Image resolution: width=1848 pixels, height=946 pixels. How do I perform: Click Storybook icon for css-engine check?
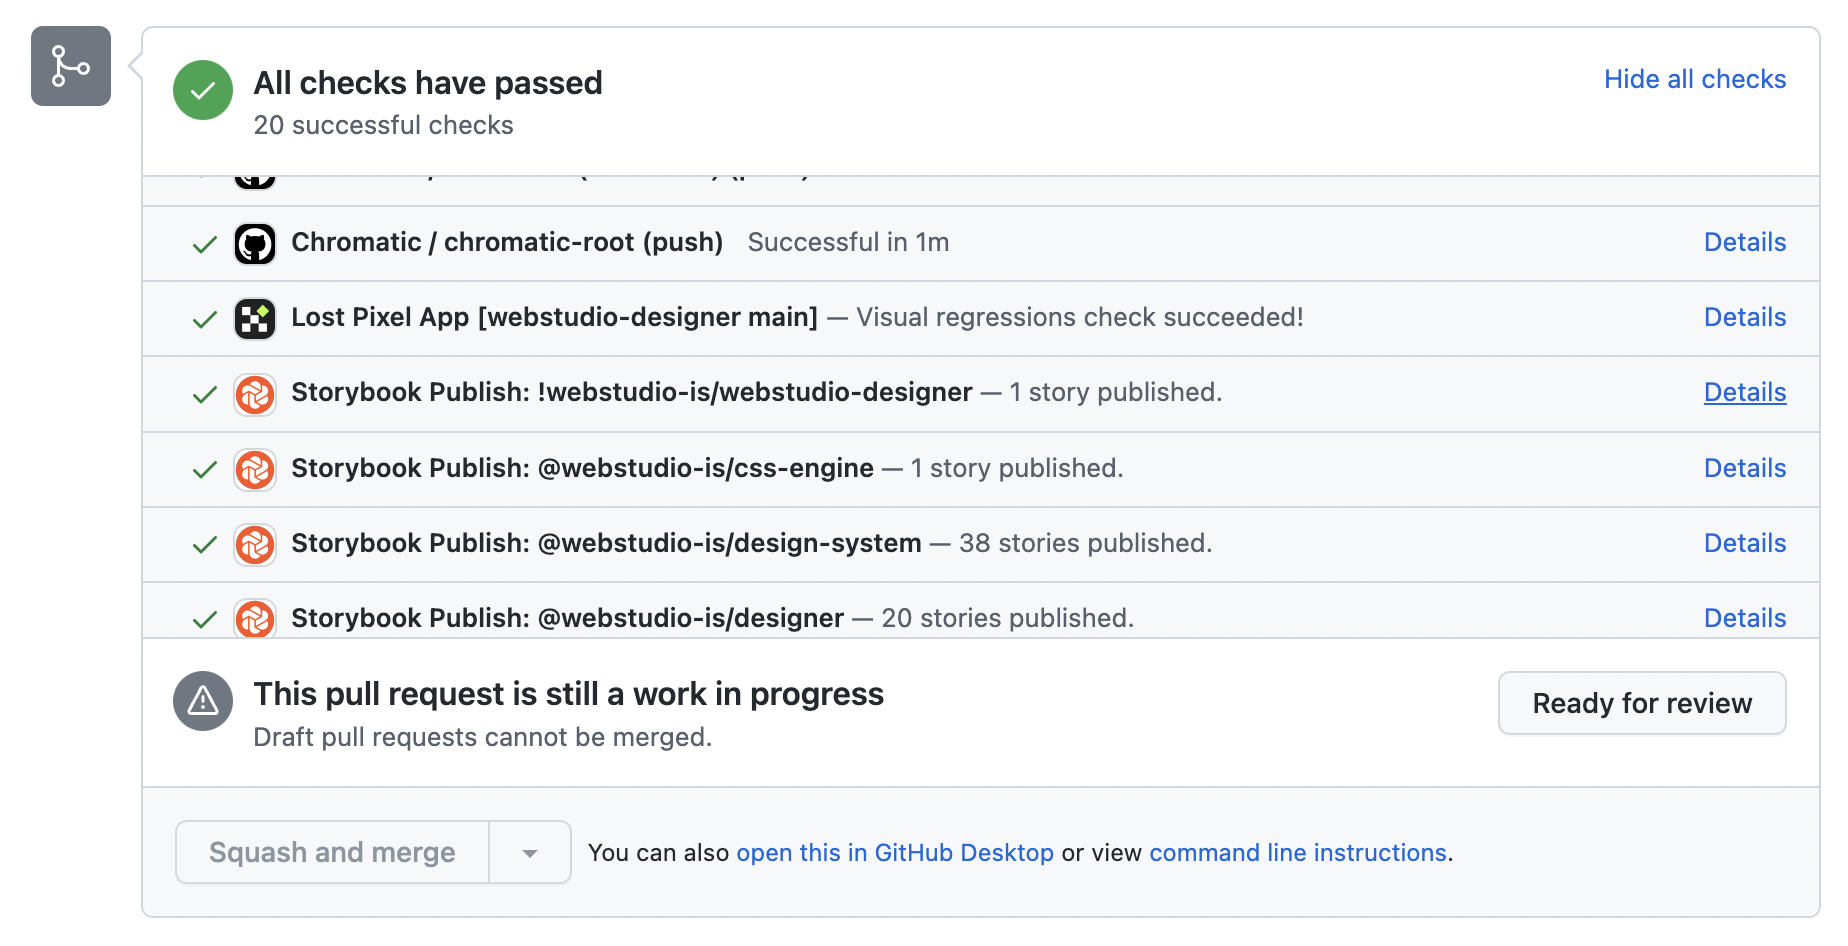[255, 470]
